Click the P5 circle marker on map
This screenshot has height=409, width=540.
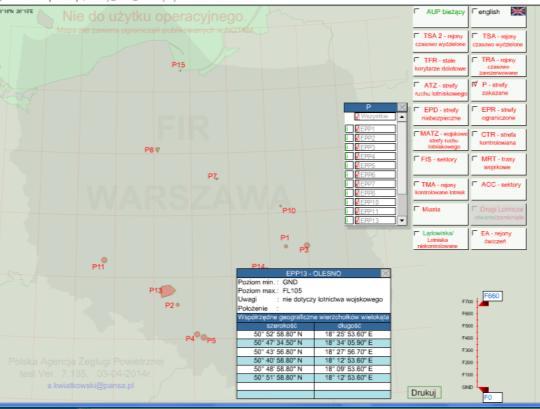pos(204,337)
